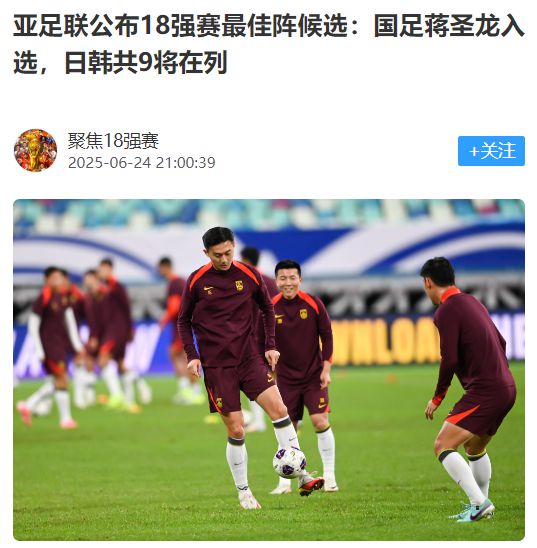Click the 2025-06-24 21:00:39 publish timestamp
537x548 pixels.
click(x=141, y=163)
